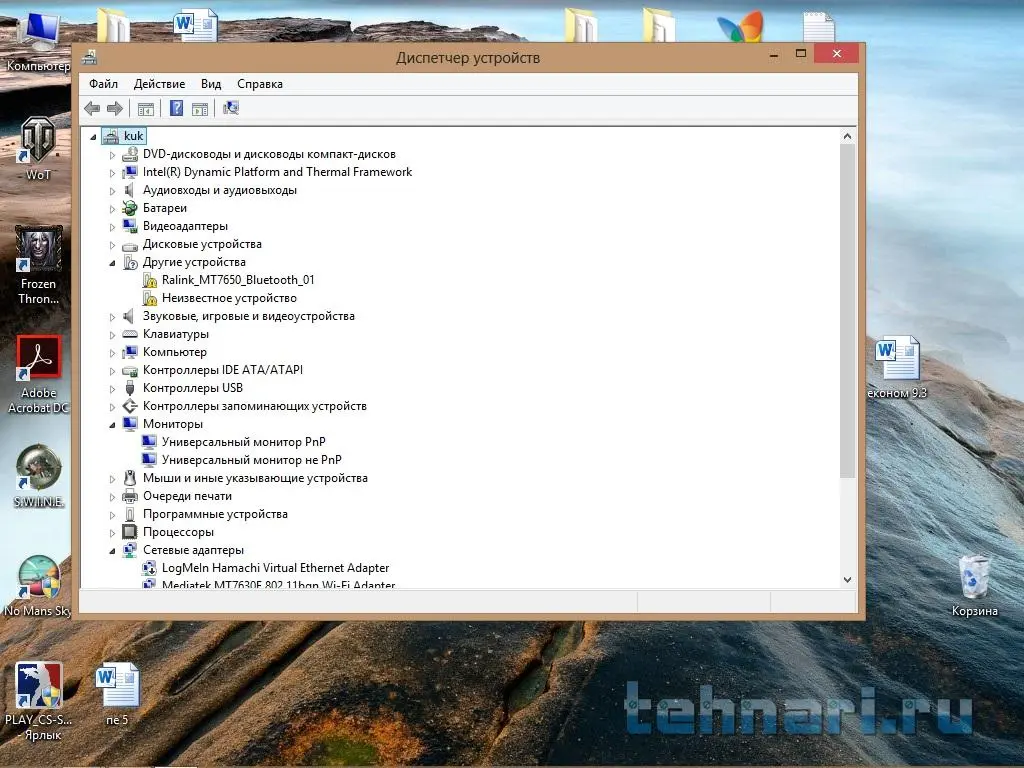Click the Back arrow toolbar button
1024x768 pixels.
[92, 108]
